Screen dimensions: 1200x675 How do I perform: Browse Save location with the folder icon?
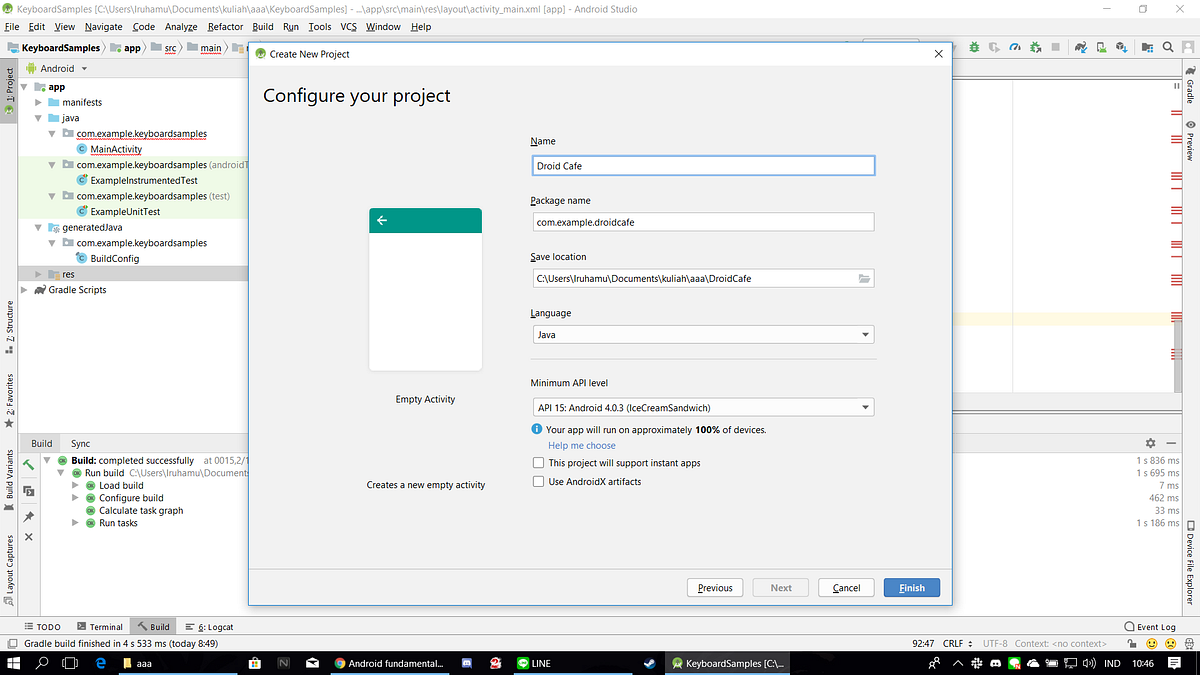(864, 278)
